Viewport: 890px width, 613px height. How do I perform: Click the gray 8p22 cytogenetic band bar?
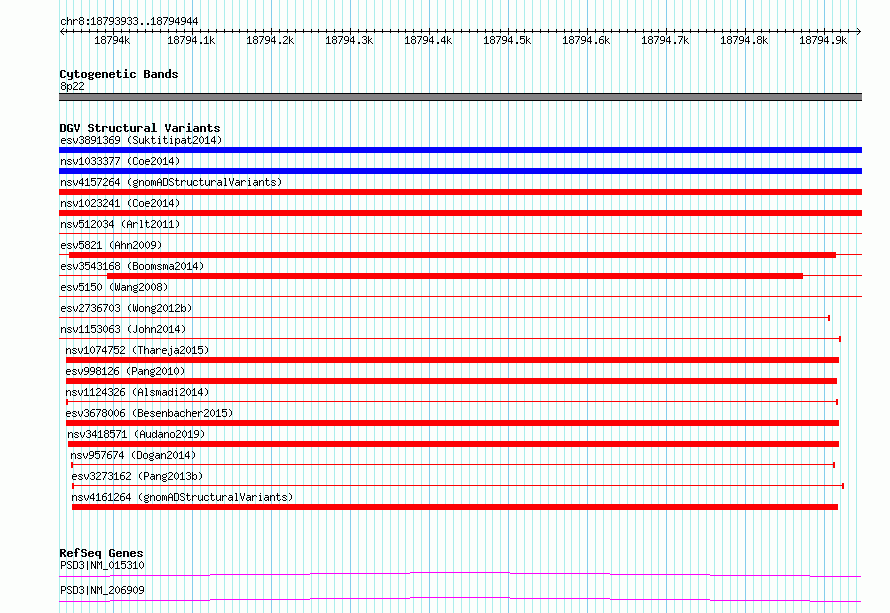460,97
